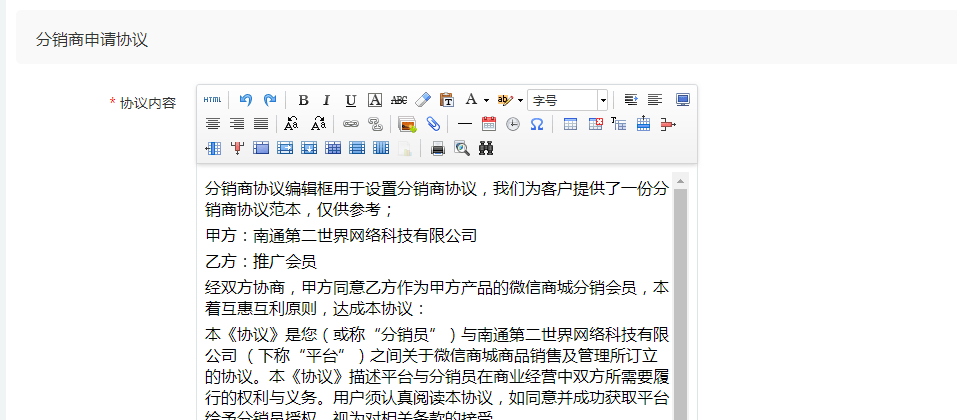Delete the current table column
Viewport: 957px width, 420px height.
coord(237,148)
